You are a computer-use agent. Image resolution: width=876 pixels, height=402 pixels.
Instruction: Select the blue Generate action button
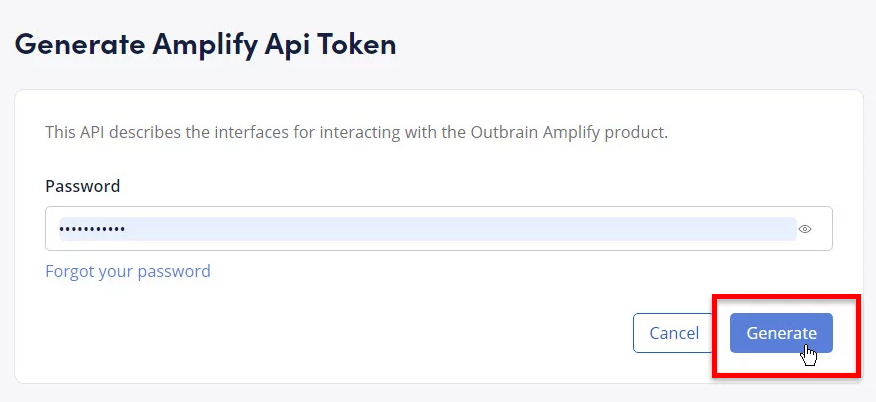click(x=781, y=333)
